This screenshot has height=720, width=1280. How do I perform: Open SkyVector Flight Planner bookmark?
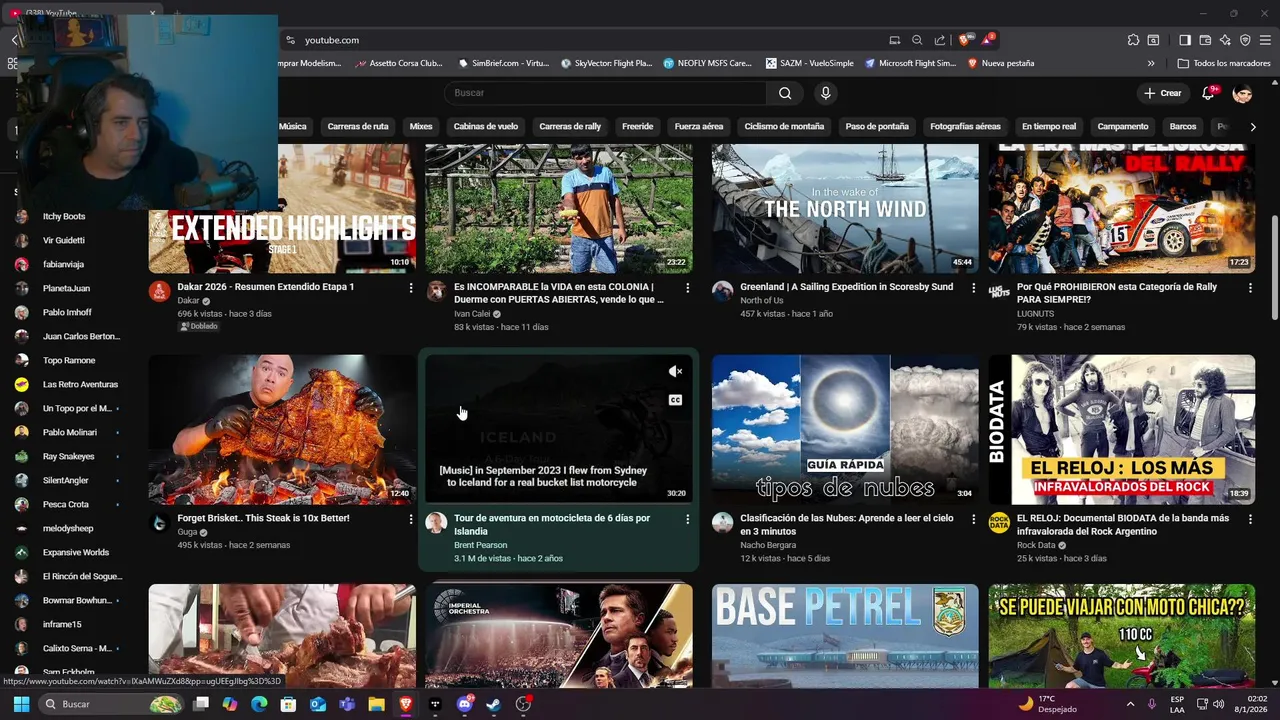point(606,63)
